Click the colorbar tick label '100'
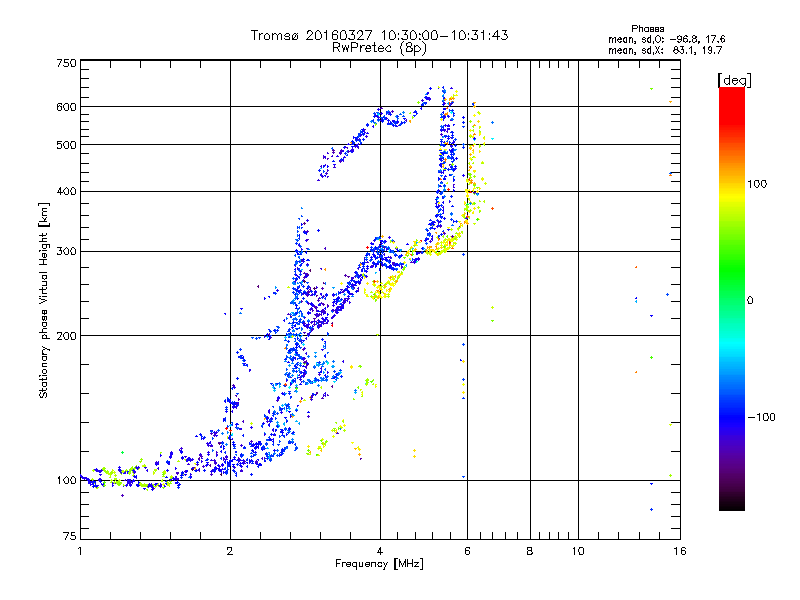 [x=757, y=184]
